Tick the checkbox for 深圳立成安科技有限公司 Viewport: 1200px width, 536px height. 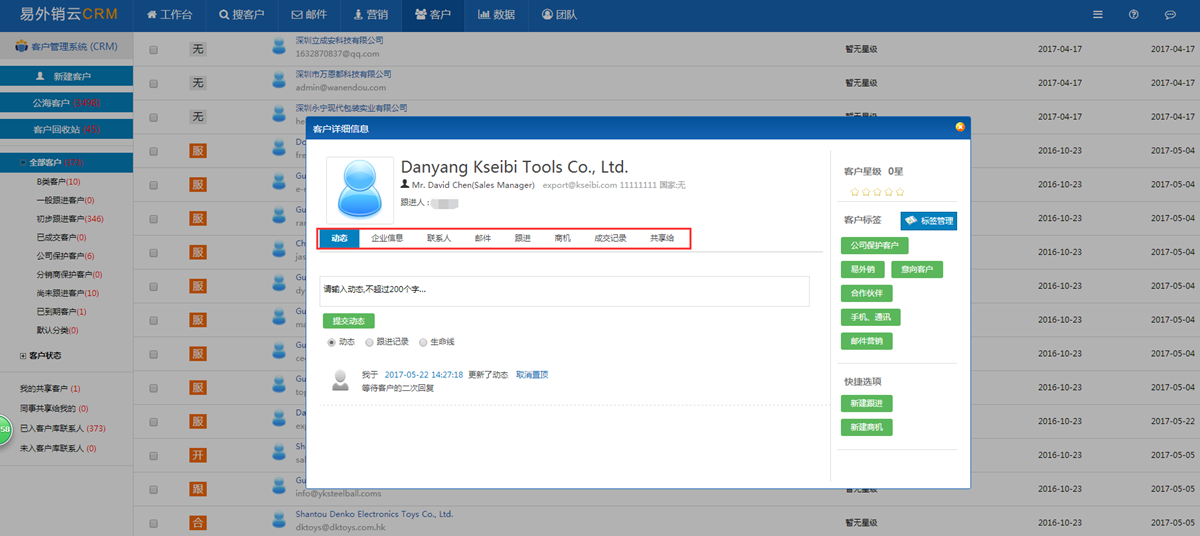coord(153,49)
